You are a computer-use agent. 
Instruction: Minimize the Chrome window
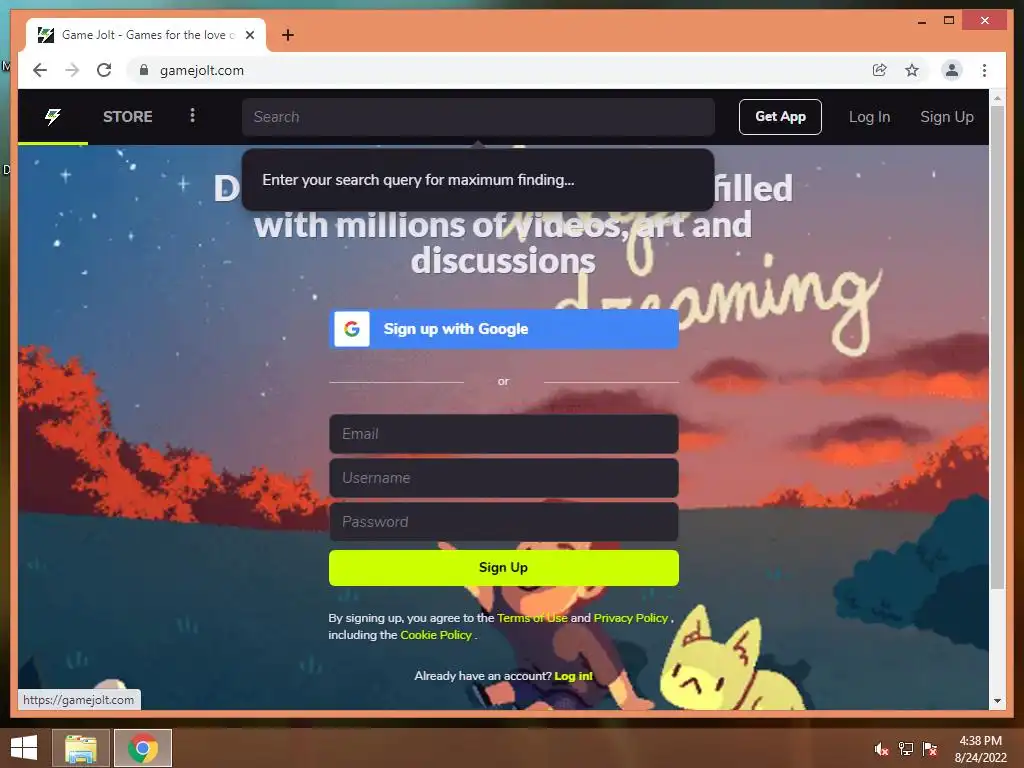pos(921,21)
